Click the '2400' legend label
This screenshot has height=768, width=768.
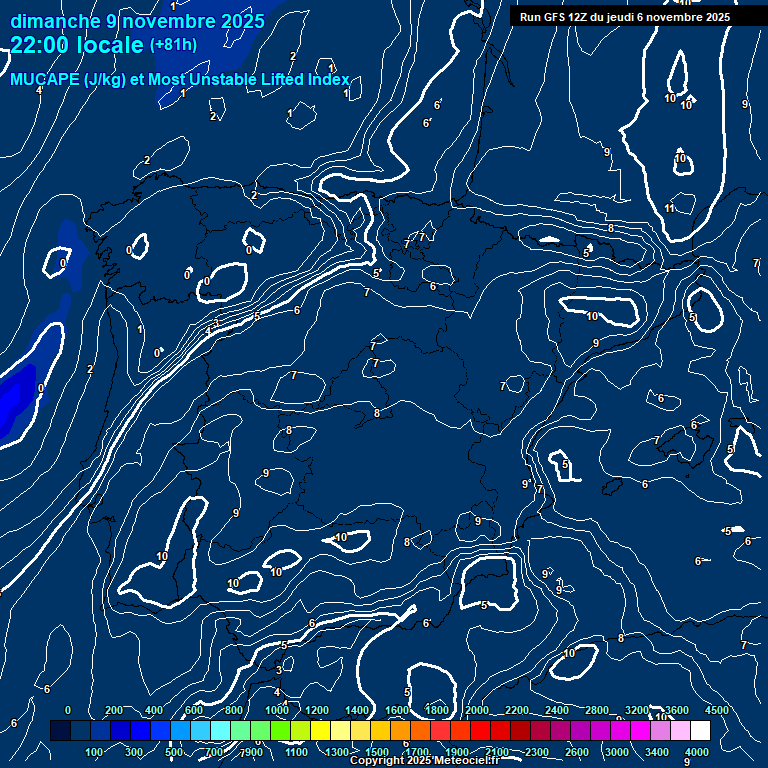coord(557,710)
